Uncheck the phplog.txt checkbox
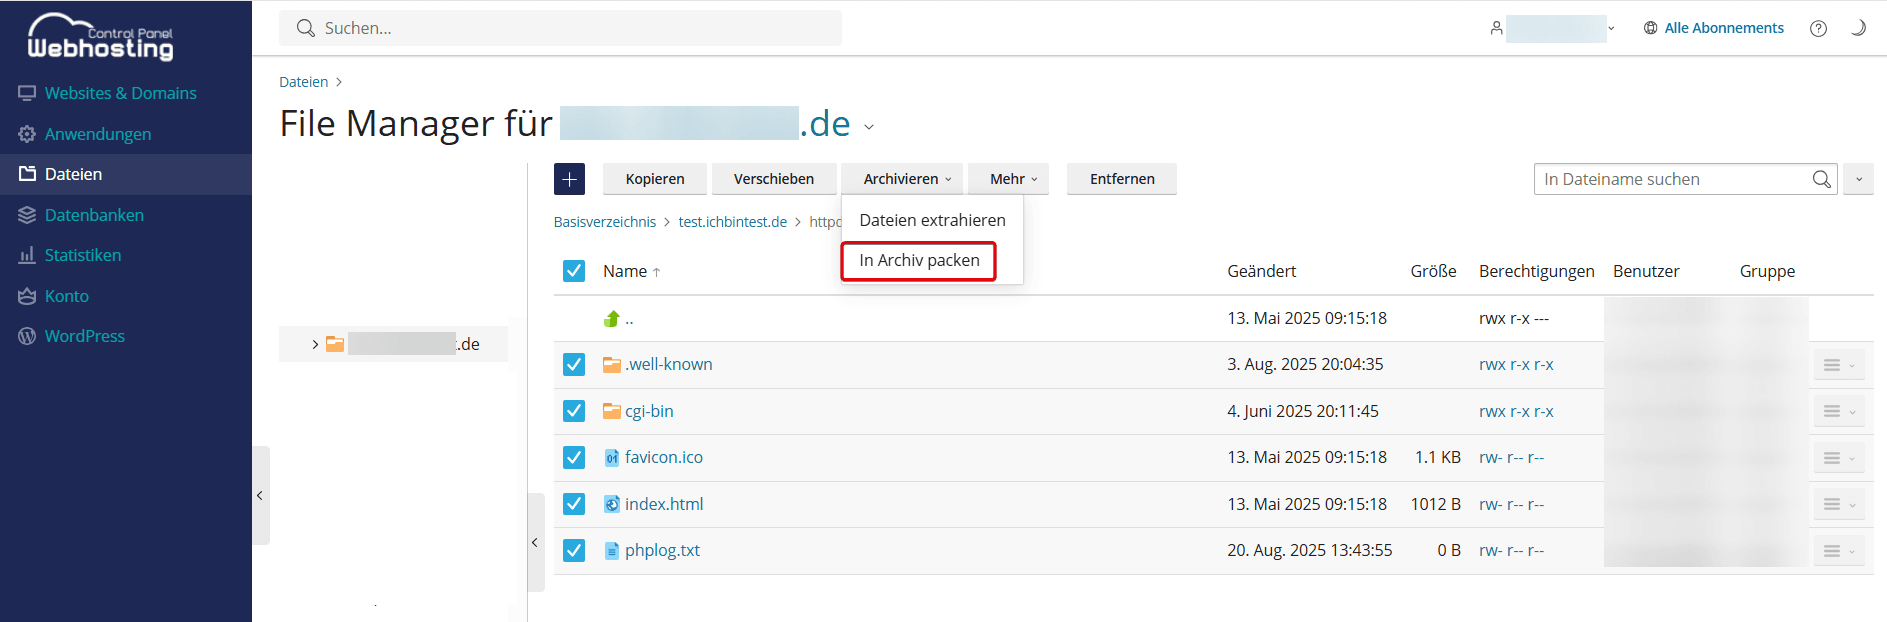1887x622 pixels. tap(574, 550)
